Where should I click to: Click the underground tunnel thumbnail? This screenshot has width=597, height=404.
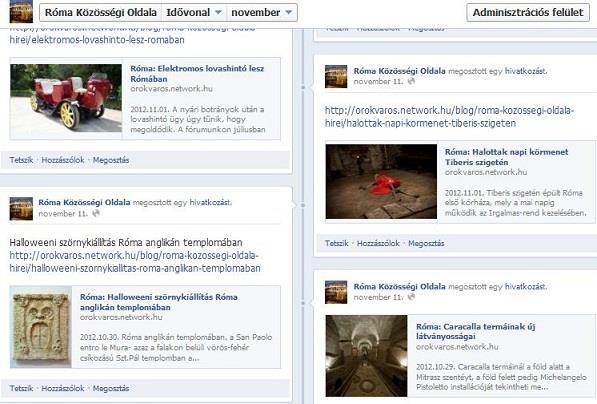tap(366, 356)
